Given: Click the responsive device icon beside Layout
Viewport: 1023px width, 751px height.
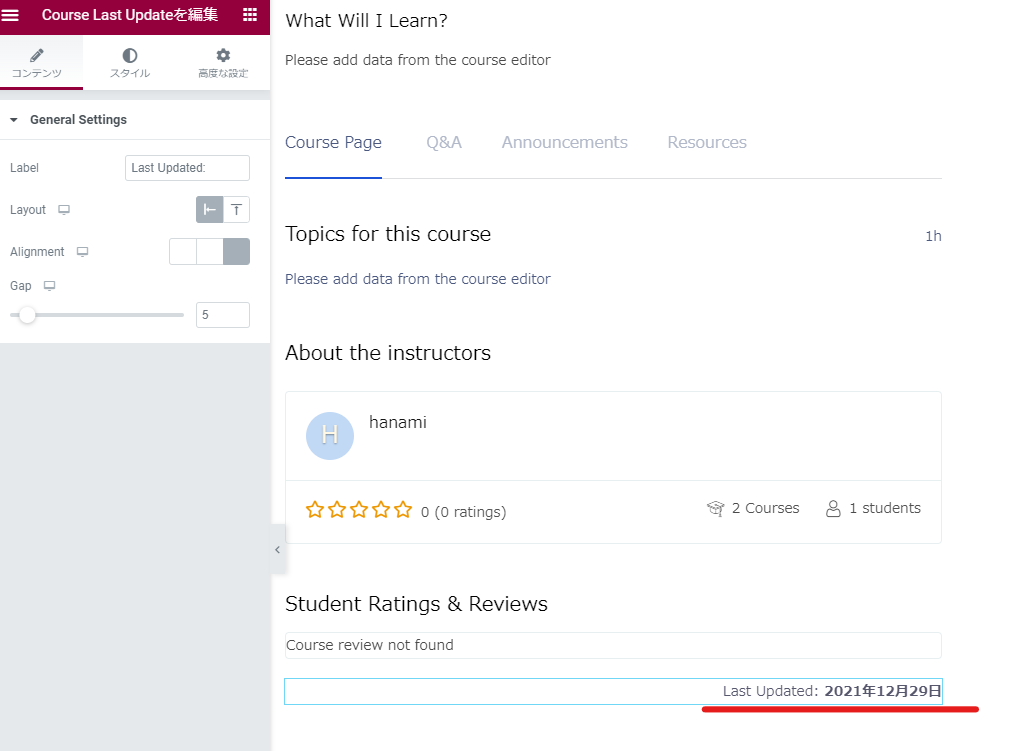Looking at the screenshot, I should tap(64, 210).
